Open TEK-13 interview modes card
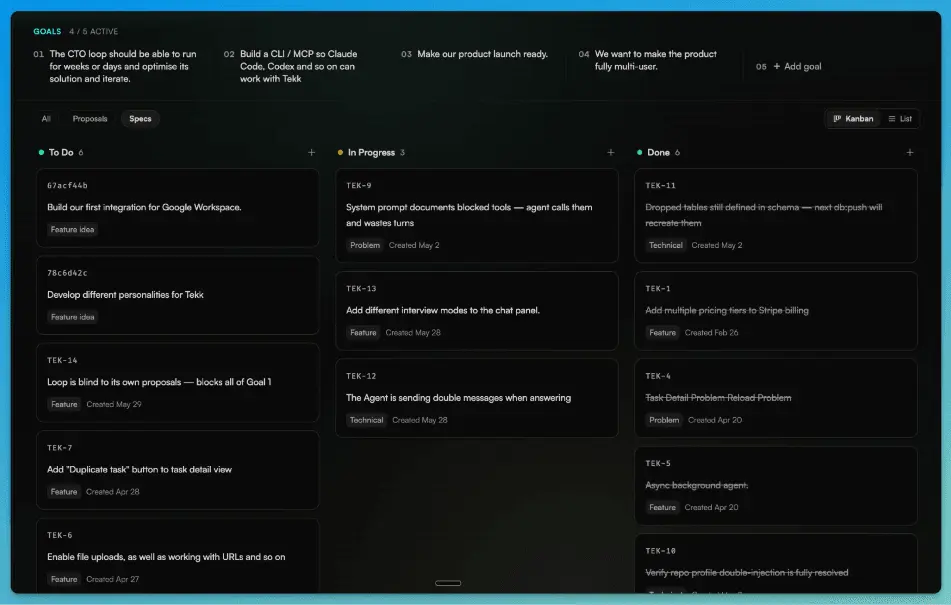951x605 pixels. coord(477,310)
